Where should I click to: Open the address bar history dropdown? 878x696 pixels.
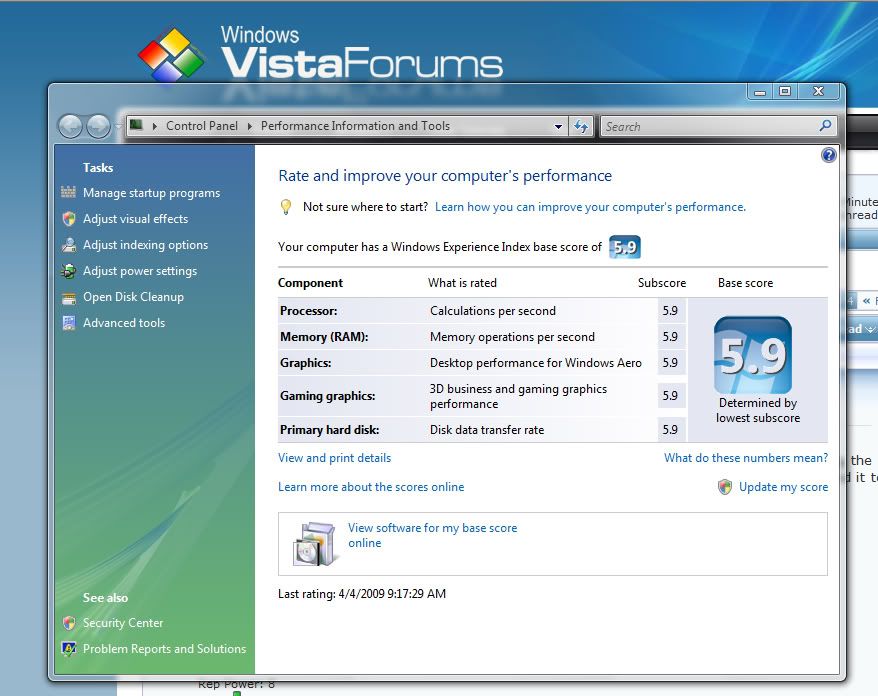click(558, 127)
